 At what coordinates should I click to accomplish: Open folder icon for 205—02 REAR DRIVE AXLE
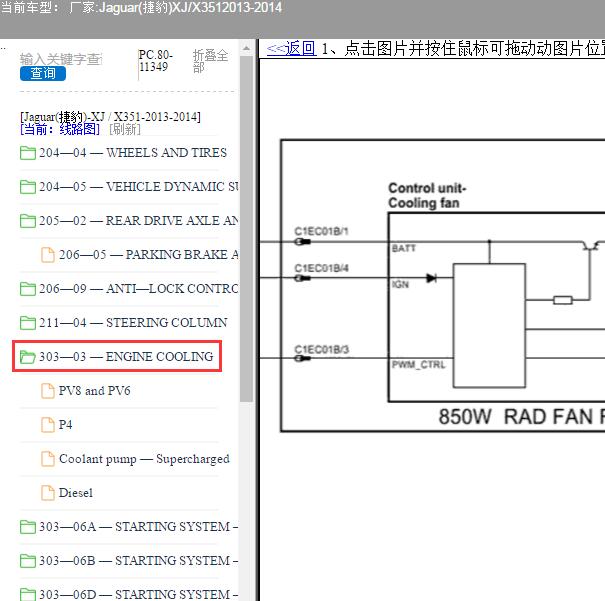point(28,221)
